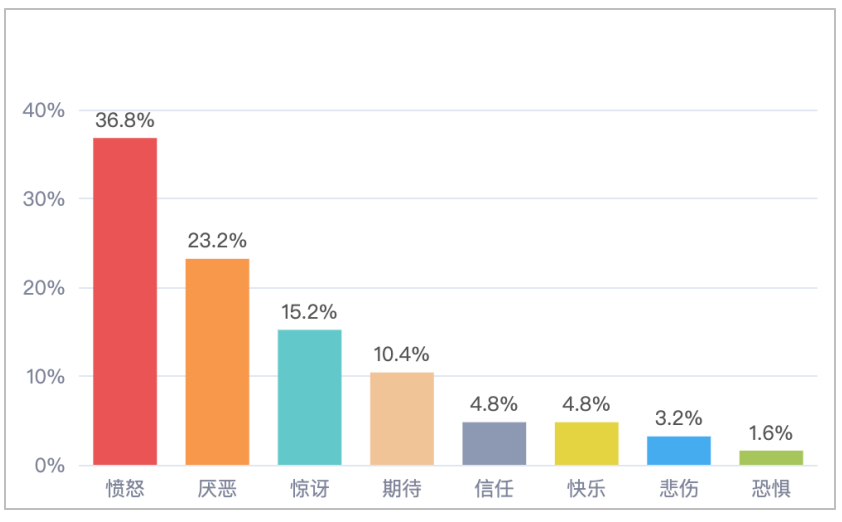
Task: Click the gray-blue 信任 bar
Action: pyautogui.click(x=494, y=443)
